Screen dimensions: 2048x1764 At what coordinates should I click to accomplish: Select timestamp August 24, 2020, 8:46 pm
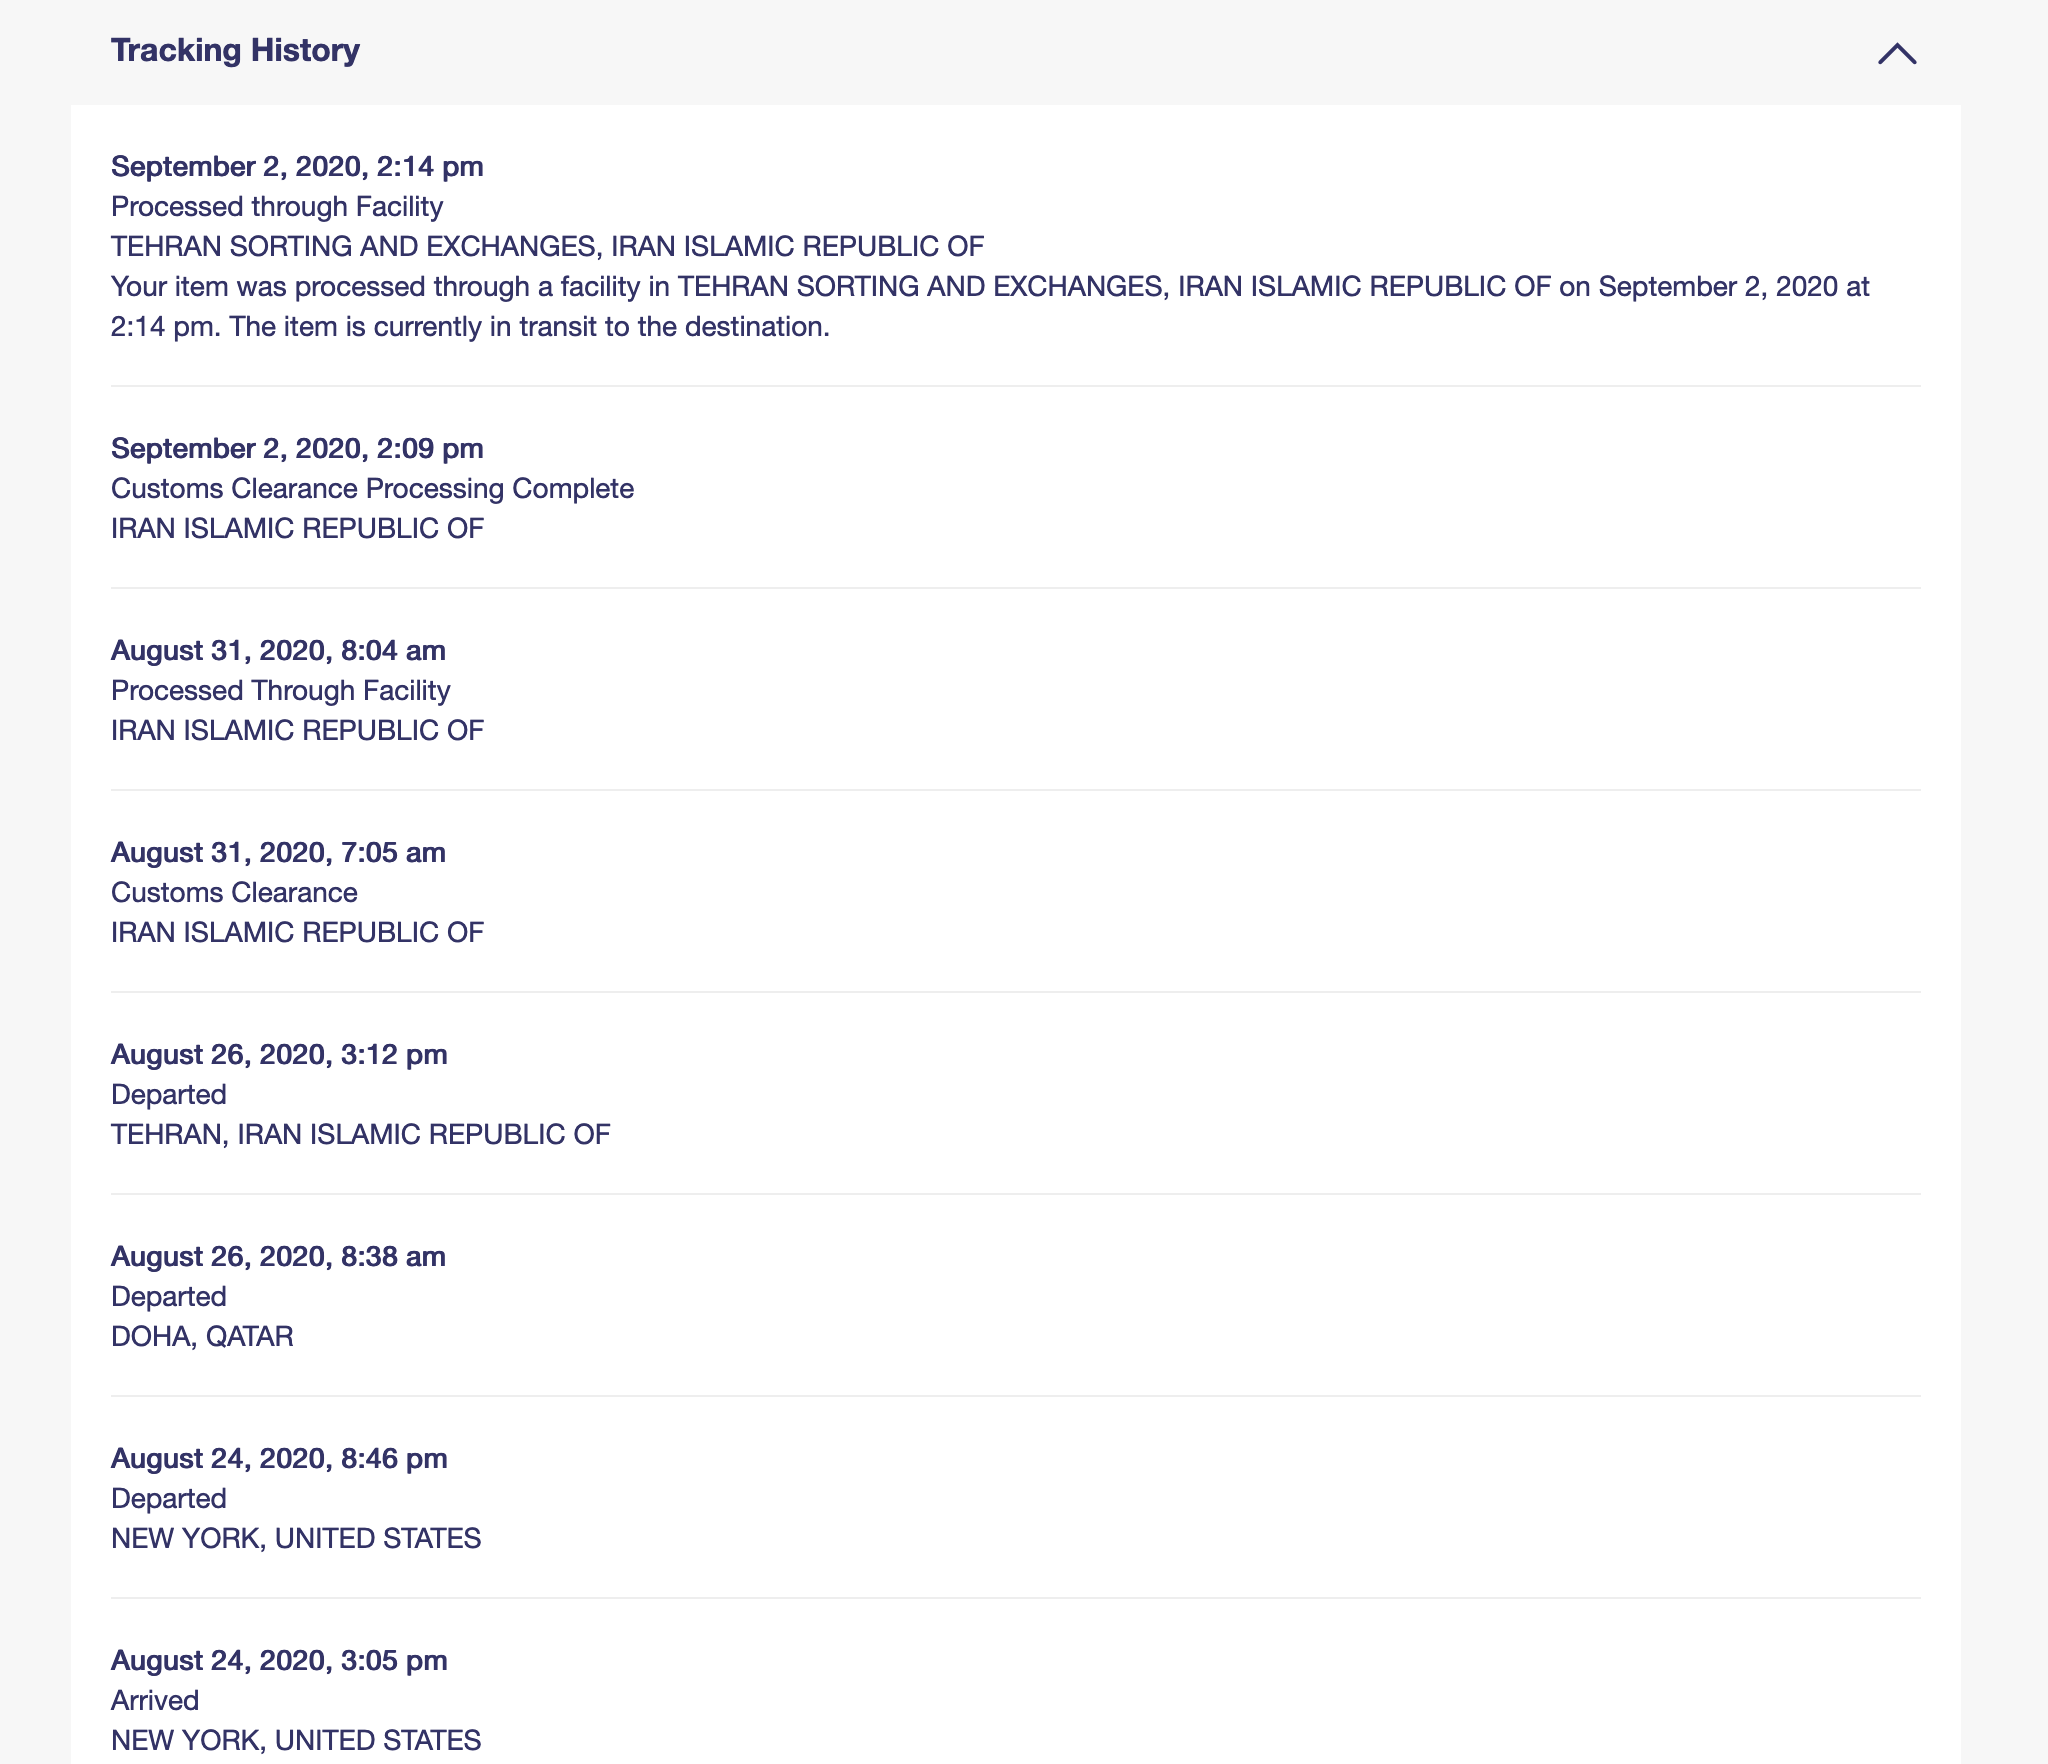279,1458
